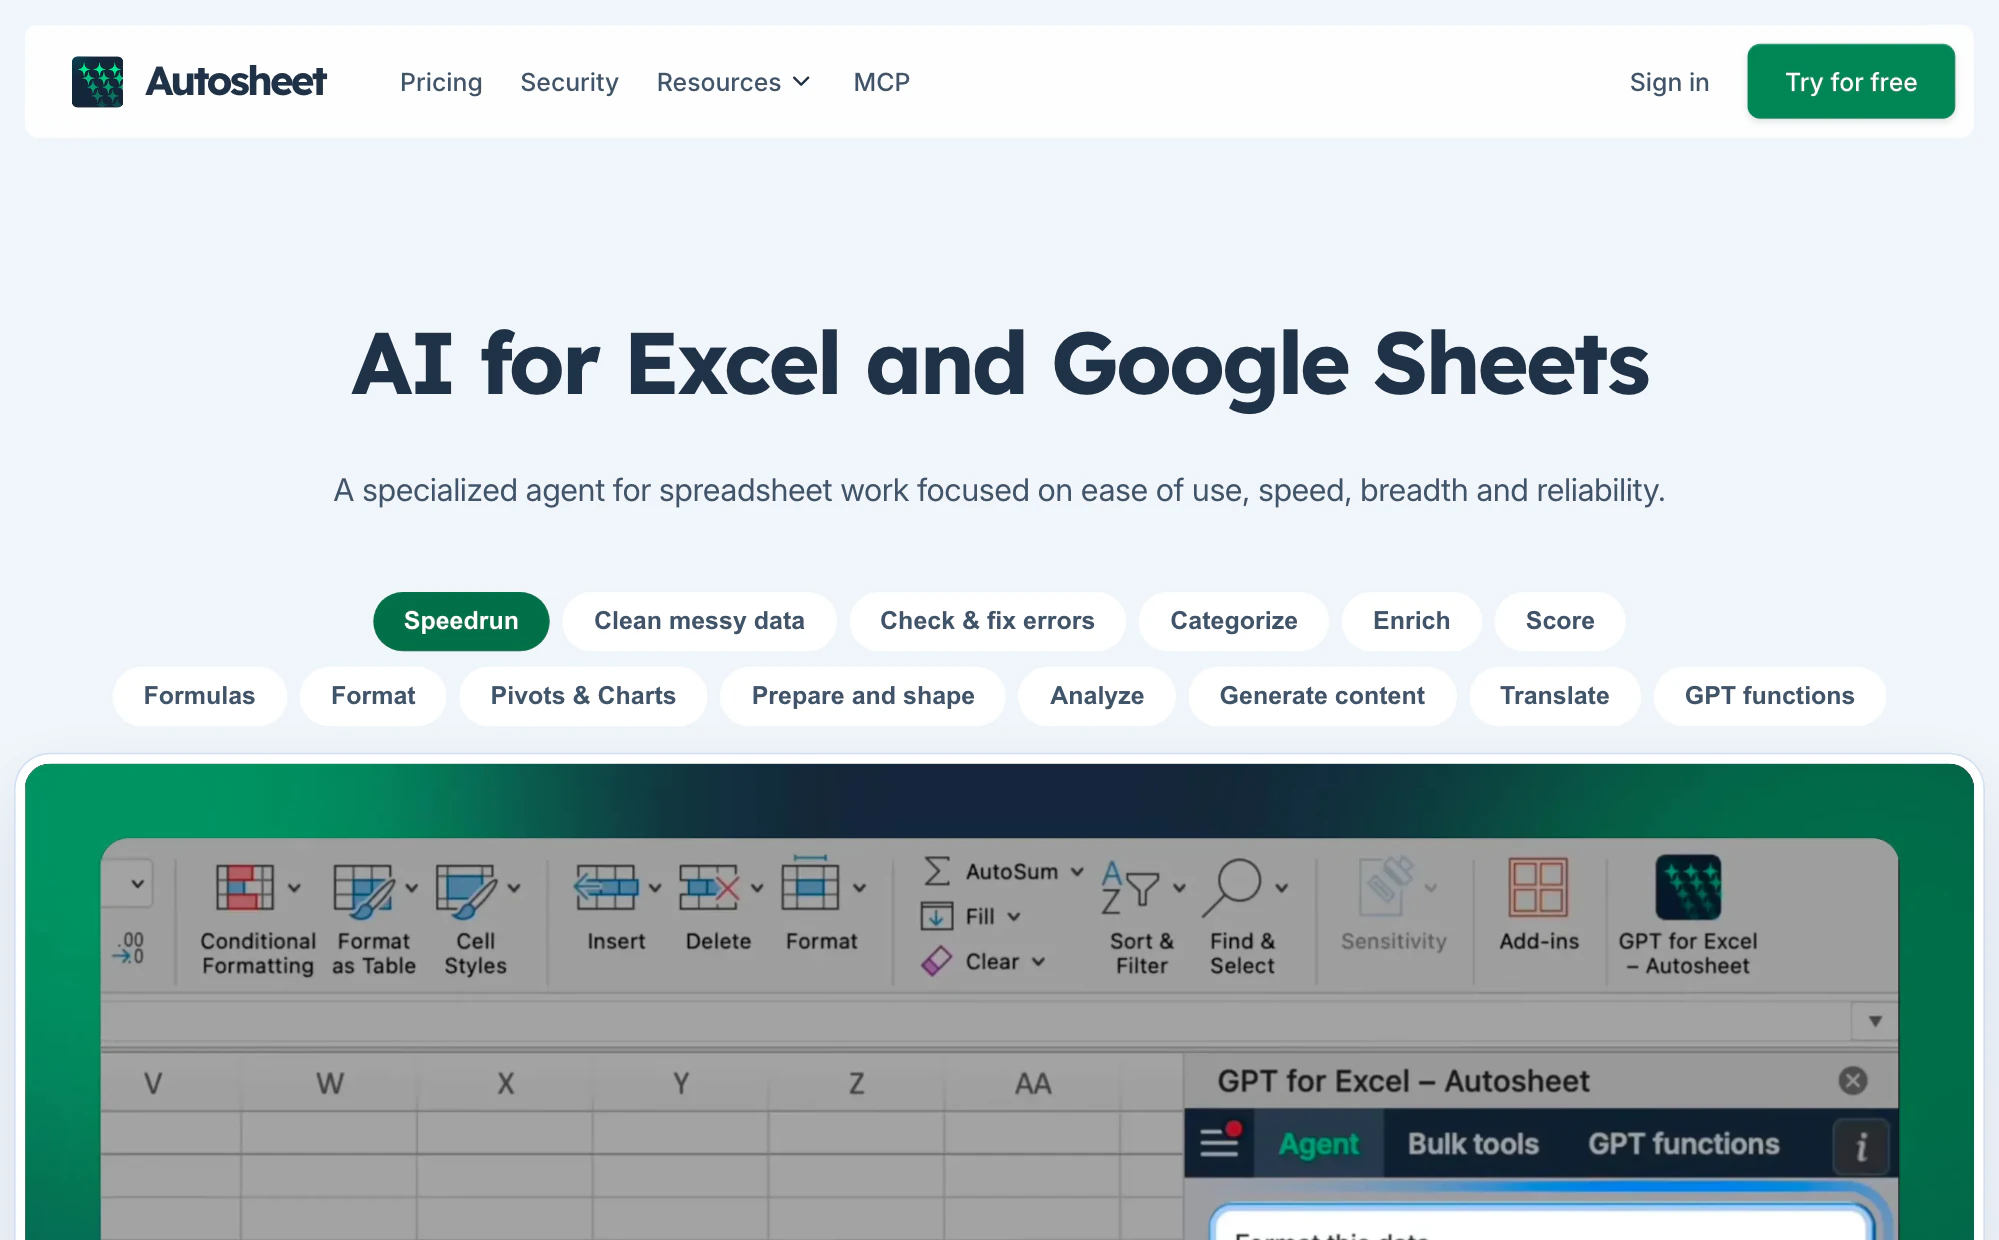Expand the Find & Select dropdown arrow
Image resolution: width=1999 pixels, height=1240 pixels.
tap(1281, 887)
